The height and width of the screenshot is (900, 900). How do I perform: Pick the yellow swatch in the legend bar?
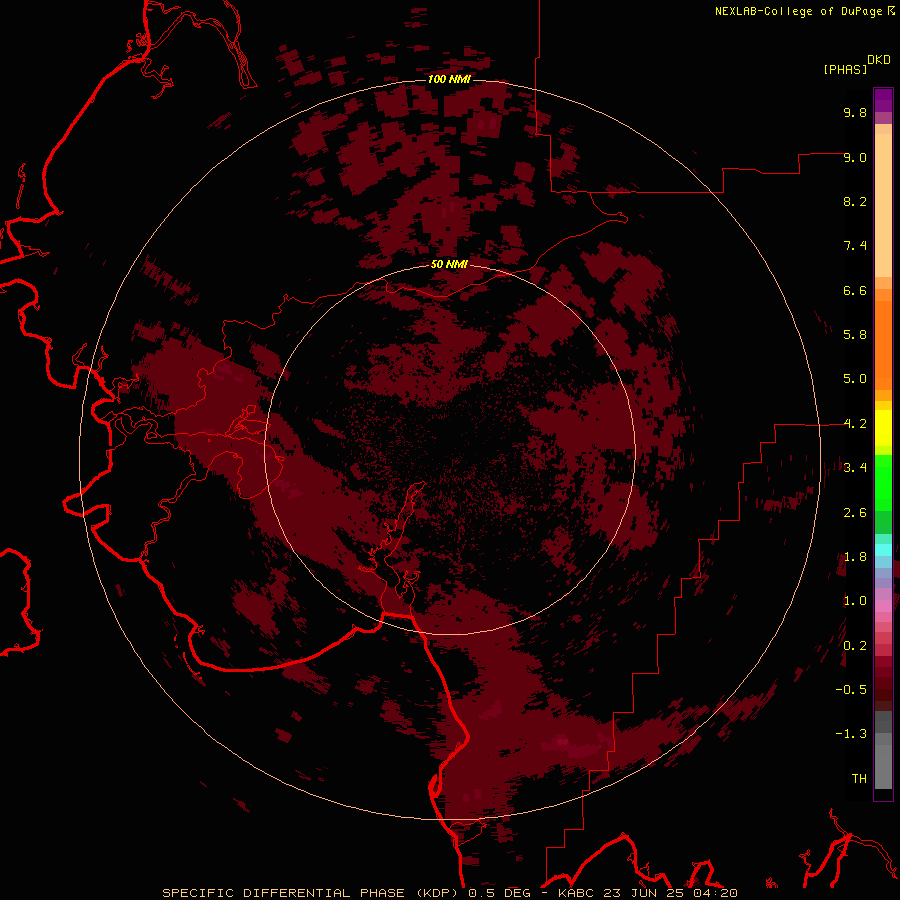pos(883,428)
